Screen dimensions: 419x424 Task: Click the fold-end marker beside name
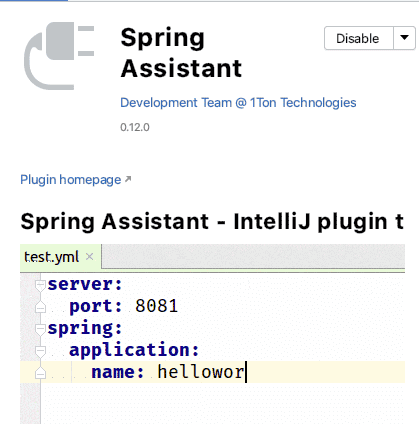40,372
